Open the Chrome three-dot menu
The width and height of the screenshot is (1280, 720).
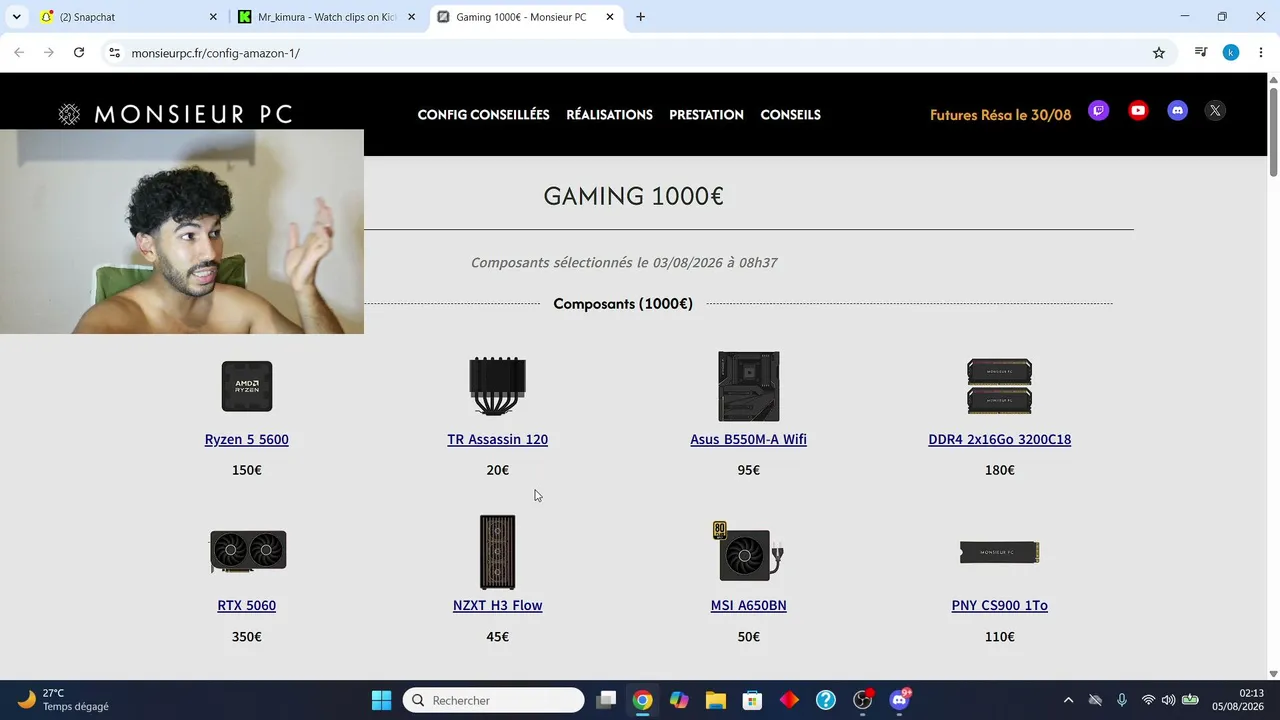tap(1260, 53)
